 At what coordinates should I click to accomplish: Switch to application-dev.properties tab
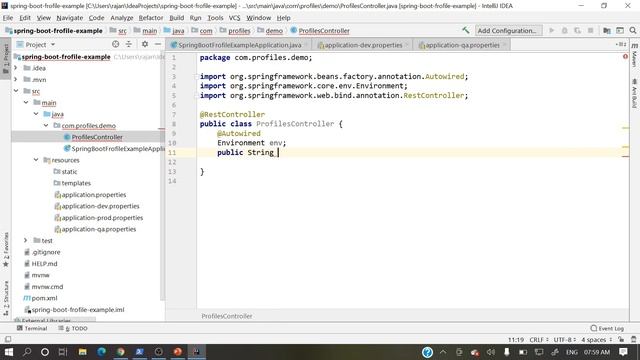pos(363,45)
